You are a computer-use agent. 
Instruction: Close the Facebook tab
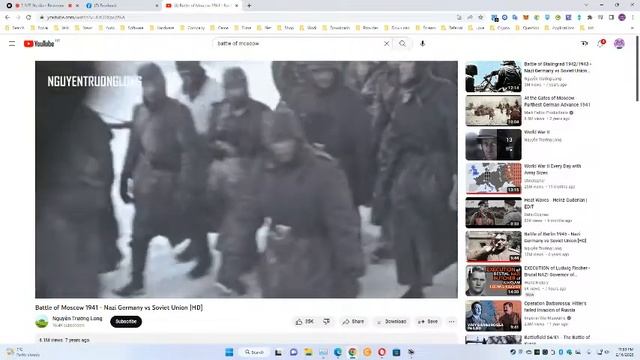[x=157, y=5]
